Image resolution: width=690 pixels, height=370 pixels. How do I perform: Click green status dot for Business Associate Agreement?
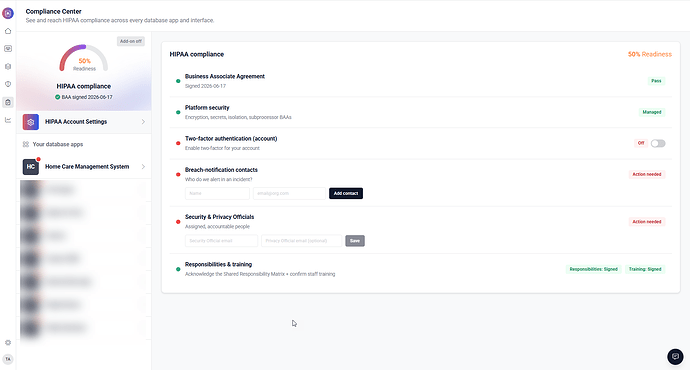pyautogui.click(x=178, y=81)
